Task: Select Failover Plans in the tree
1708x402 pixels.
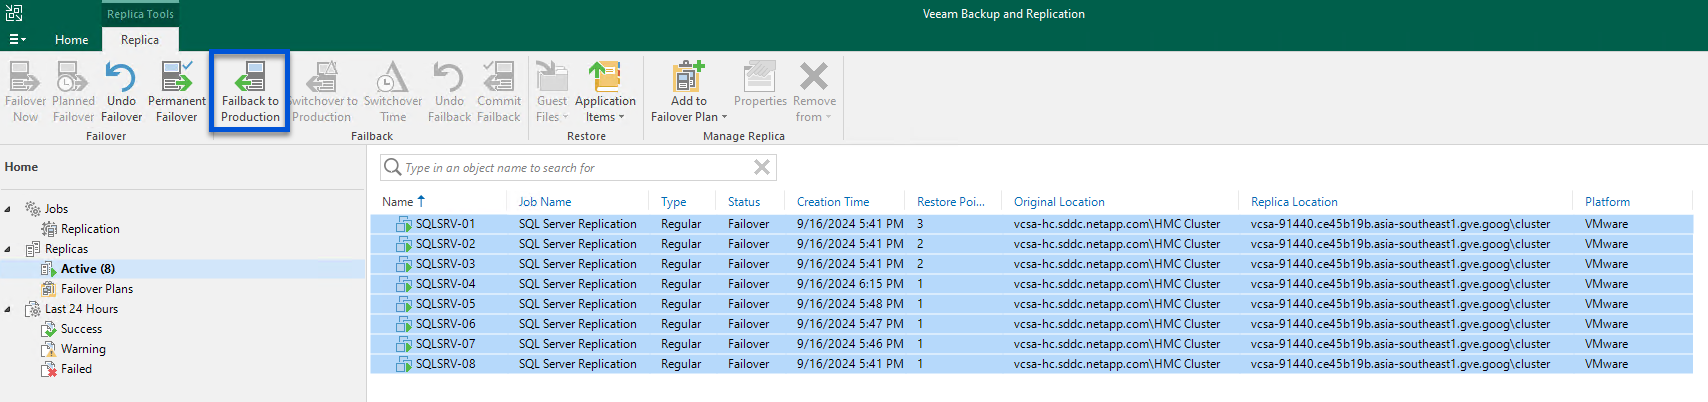Action: tap(96, 289)
